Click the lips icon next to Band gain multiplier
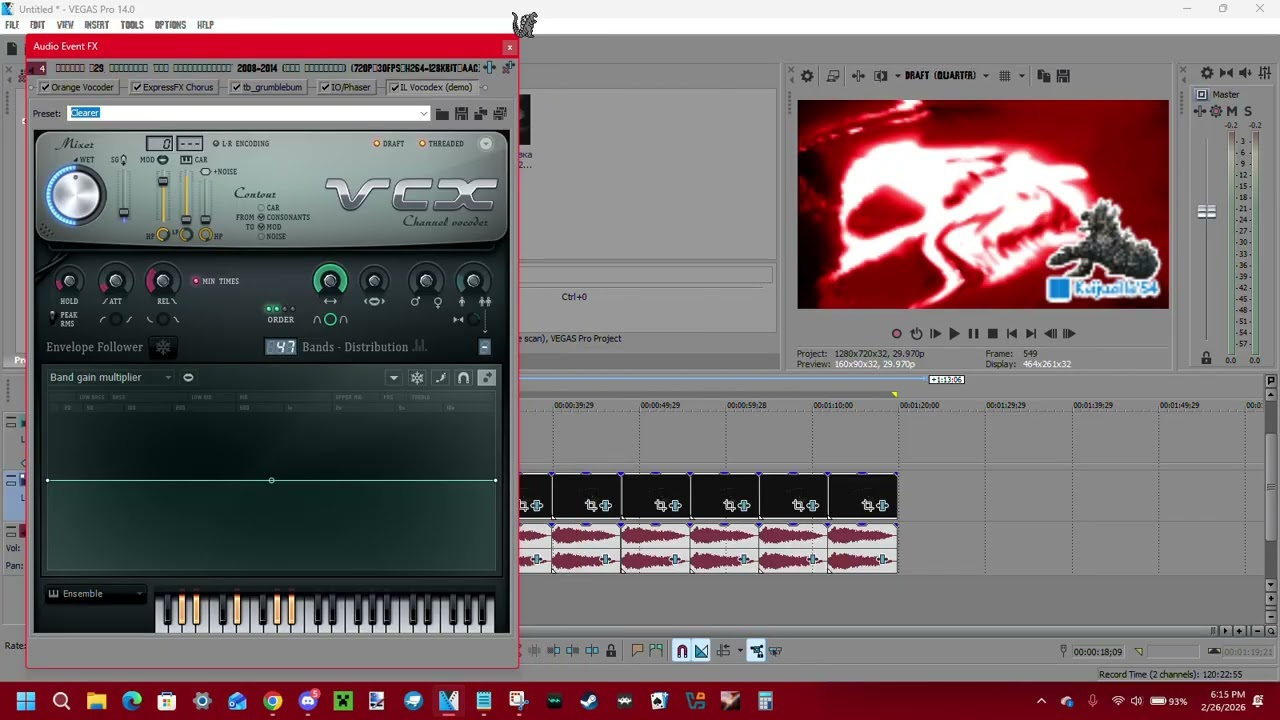The height and width of the screenshot is (720, 1280). 188,377
